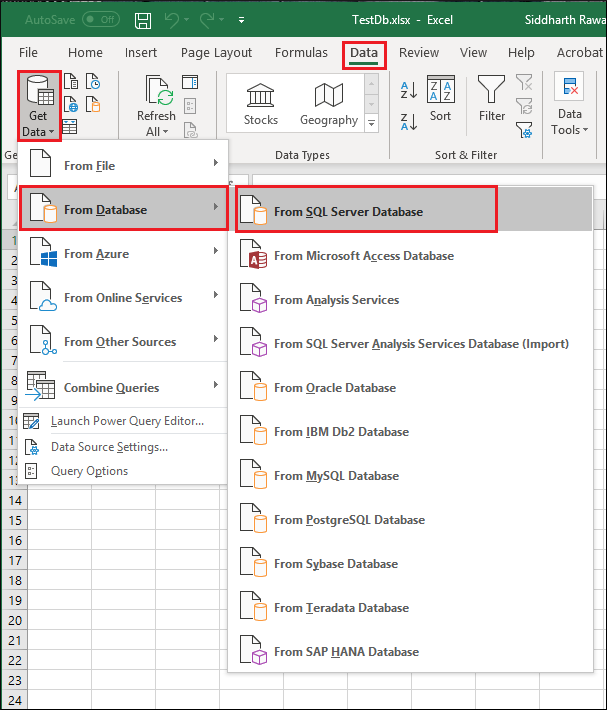Sort A to Z ascending
Image resolution: width=607 pixels, height=710 pixels.
click(x=409, y=90)
